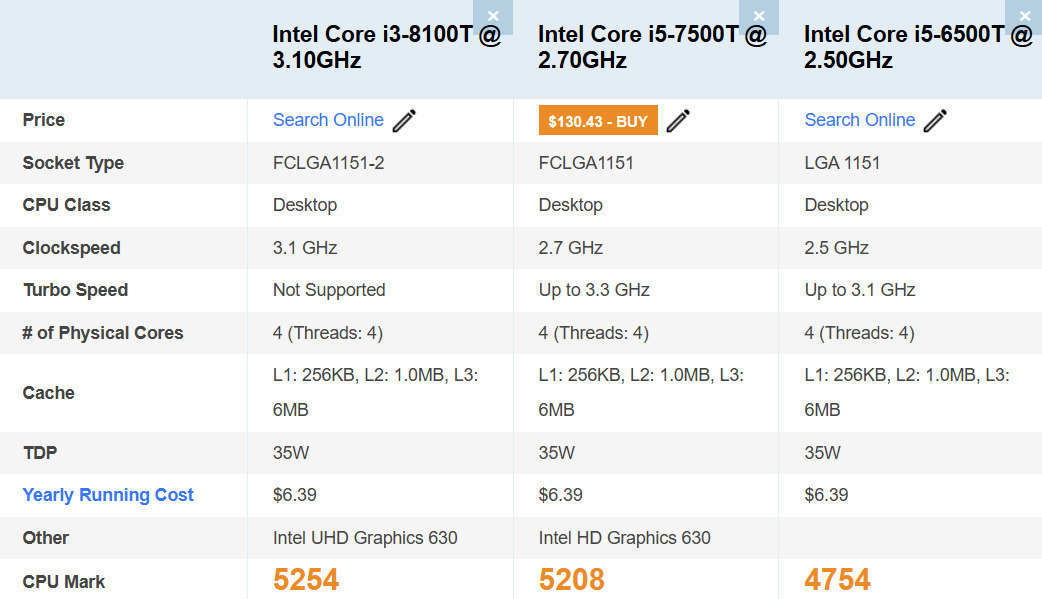Open Search Online link for the i3-8100T
Image resolution: width=1042 pixels, height=599 pixels.
click(328, 120)
